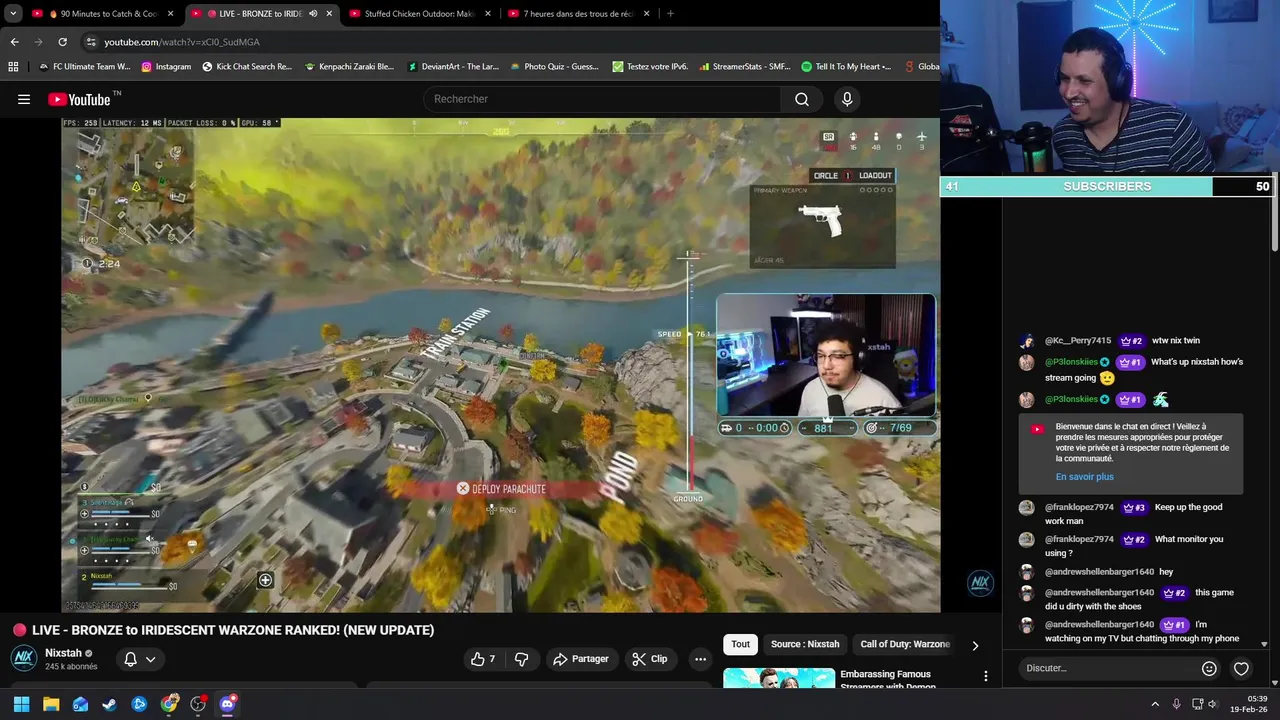The width and height of the screenshot is (1280, 720).
Task: Like the video with thumbs up
Action: pyautogui.click(x=484, y=659)
